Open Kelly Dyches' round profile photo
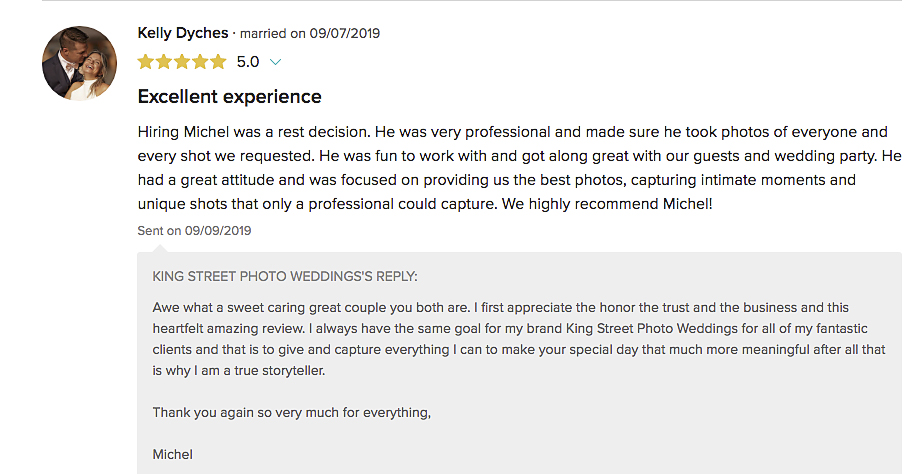The image size is (905, 474). coord(79,63)
